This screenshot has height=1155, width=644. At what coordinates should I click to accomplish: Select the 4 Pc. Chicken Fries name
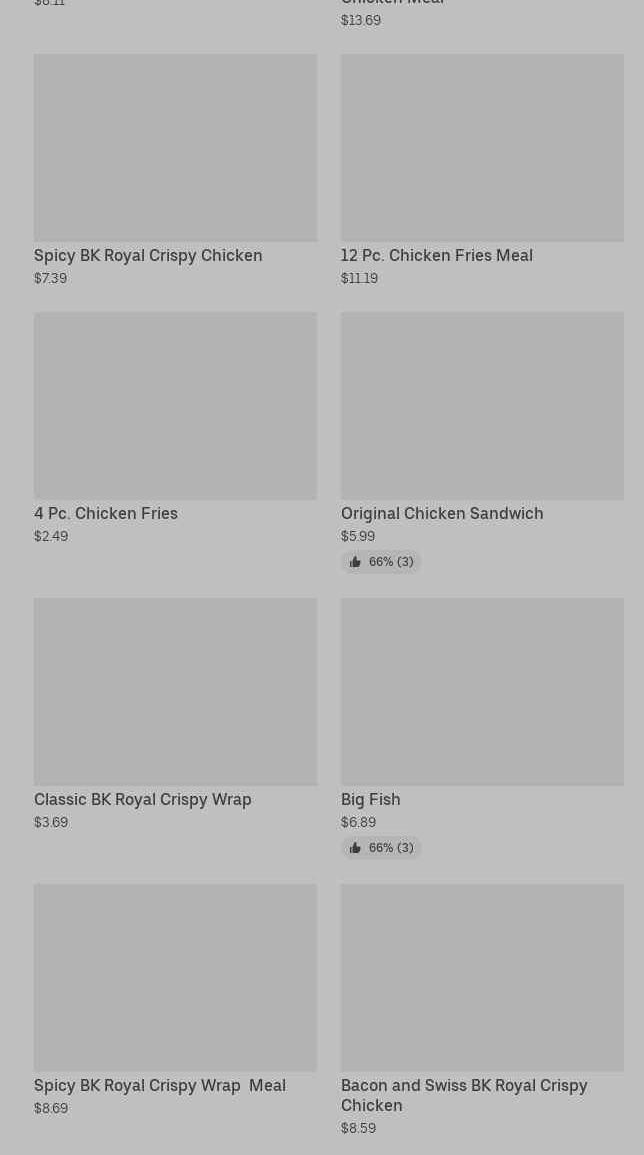click(106, 513)
